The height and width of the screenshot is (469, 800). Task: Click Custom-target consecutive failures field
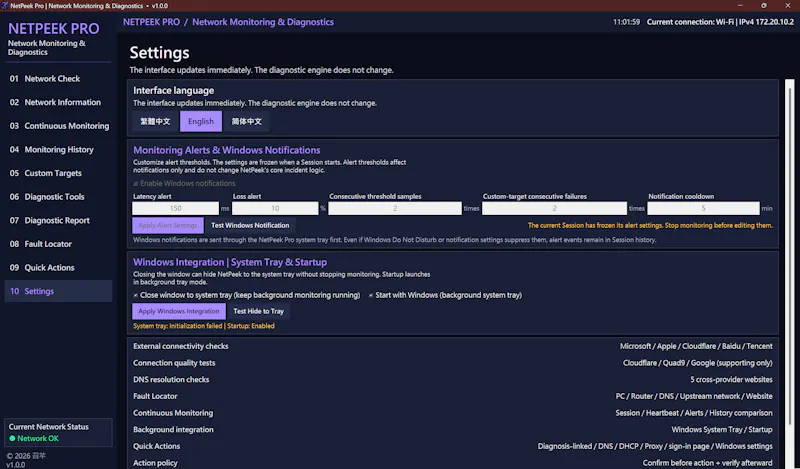[x=554, y=208]
